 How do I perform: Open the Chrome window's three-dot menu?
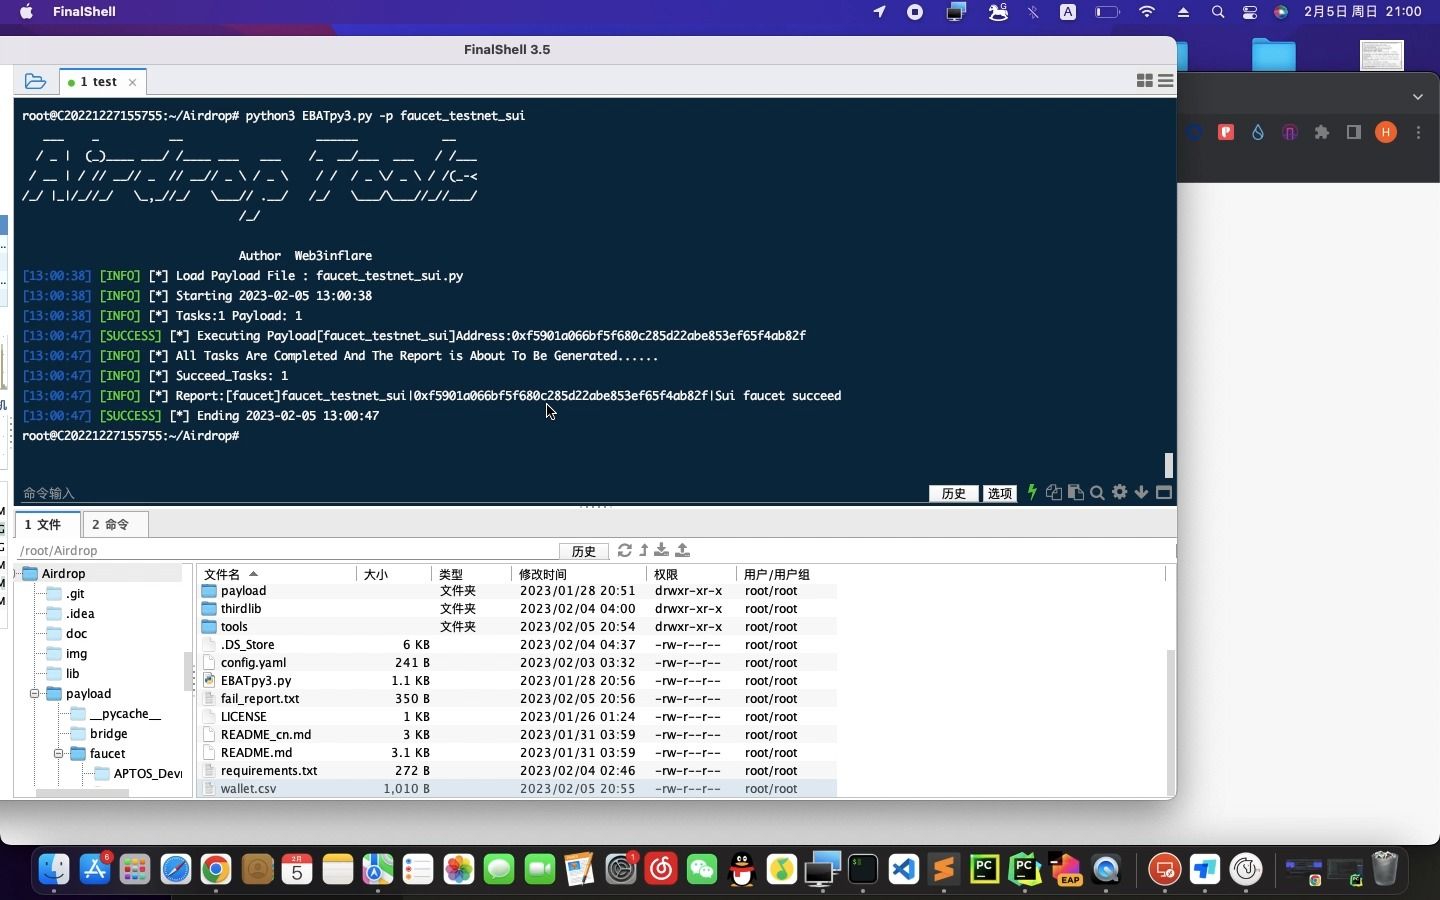(x=1418, y=132)
